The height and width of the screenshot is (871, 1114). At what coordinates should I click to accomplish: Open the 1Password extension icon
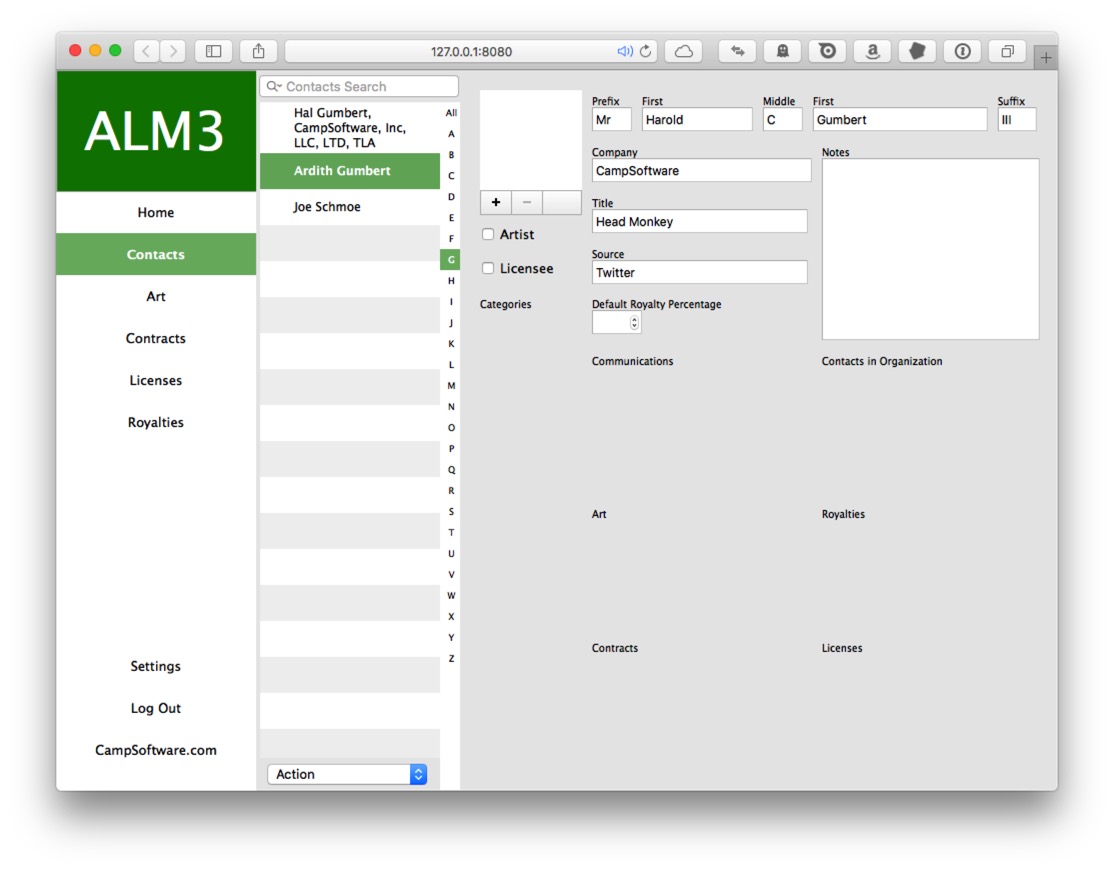pos(963,51)
